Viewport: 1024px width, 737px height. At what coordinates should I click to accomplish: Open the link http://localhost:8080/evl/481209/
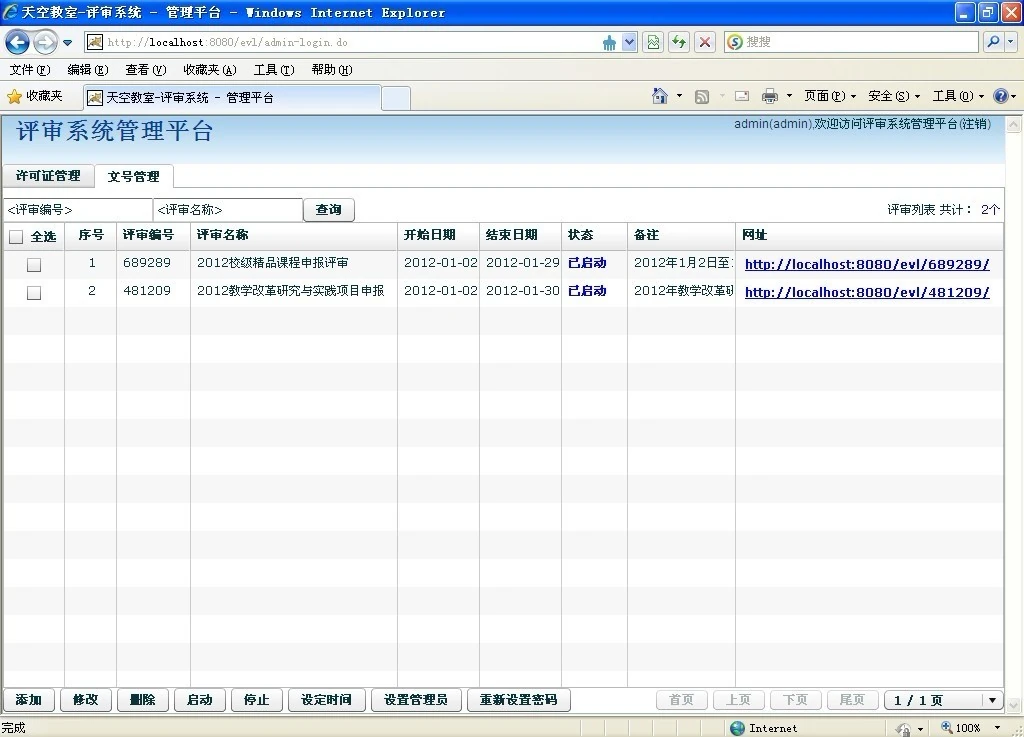point(867,292)
